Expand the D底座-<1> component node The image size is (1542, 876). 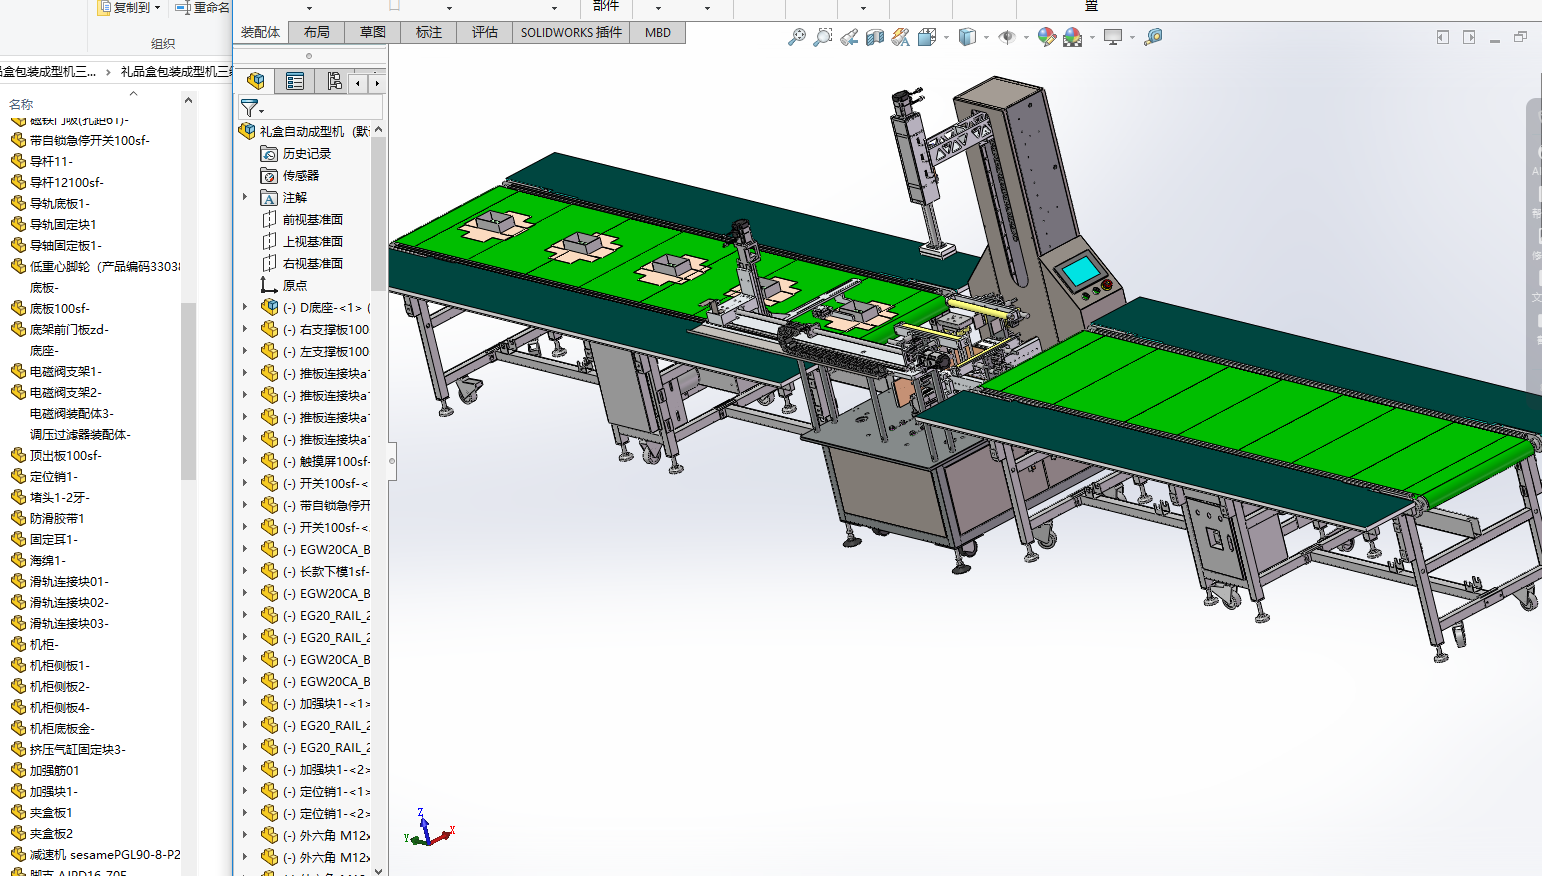pyautogui.click(x=245, y=307)
